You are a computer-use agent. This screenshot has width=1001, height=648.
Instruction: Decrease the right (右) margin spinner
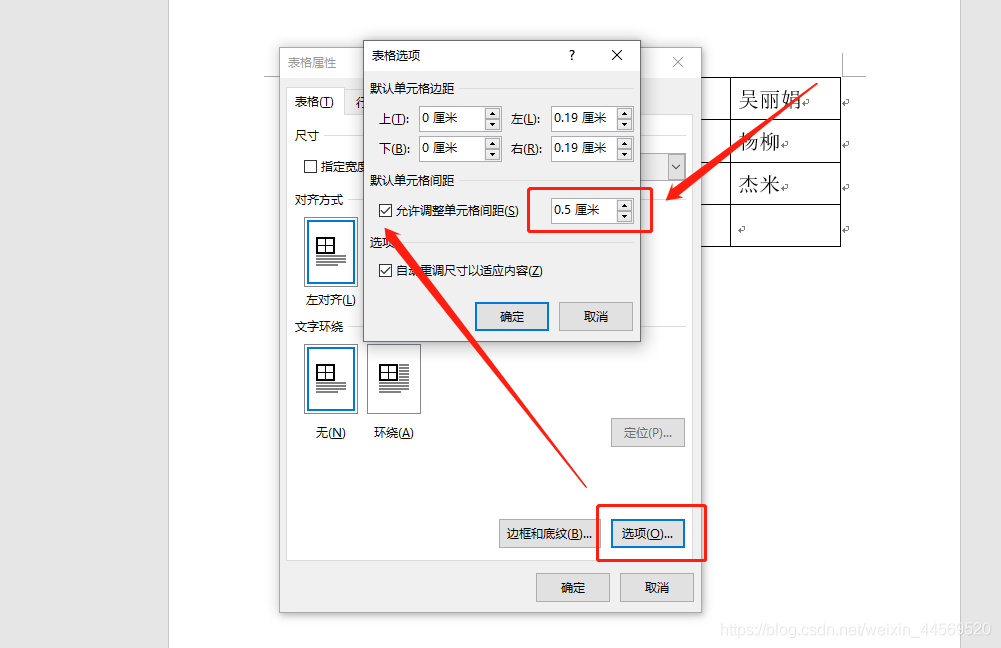(x=624, y=154)
